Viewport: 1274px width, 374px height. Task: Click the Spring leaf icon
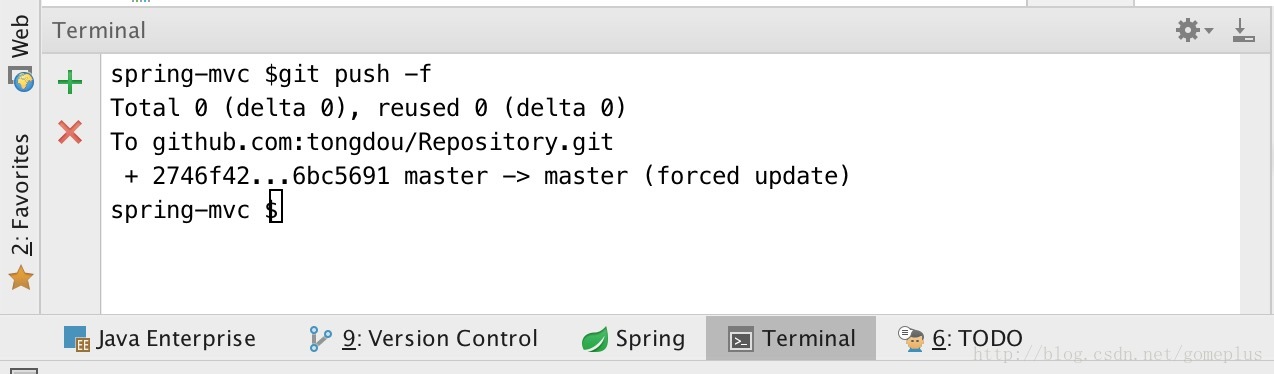595,340
